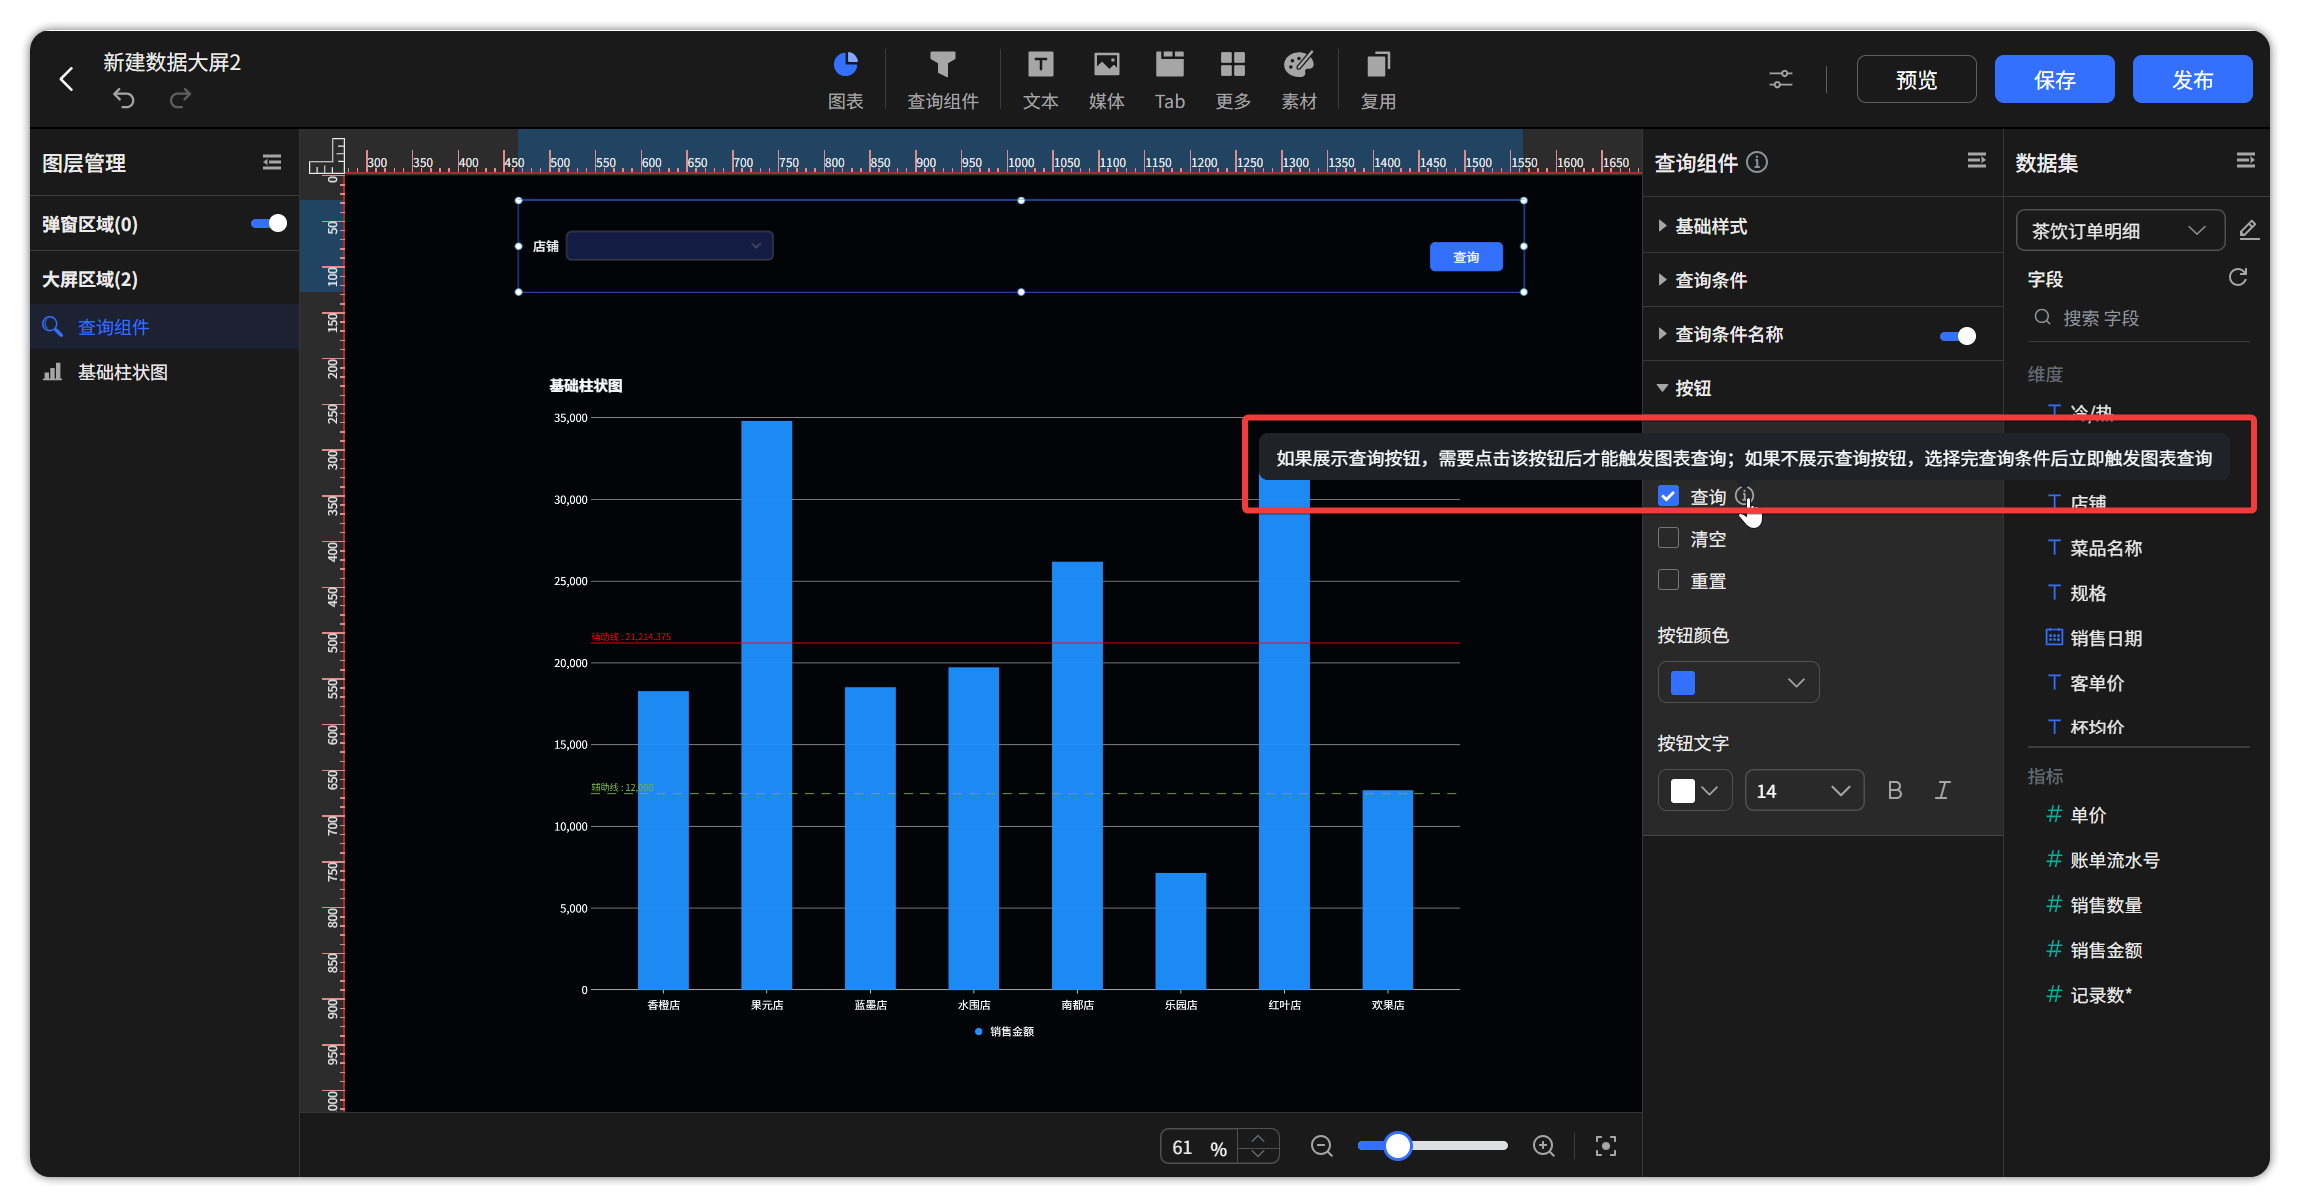2300x1197 pixels.
Task: Undo the last action
Action: (124, 98)
